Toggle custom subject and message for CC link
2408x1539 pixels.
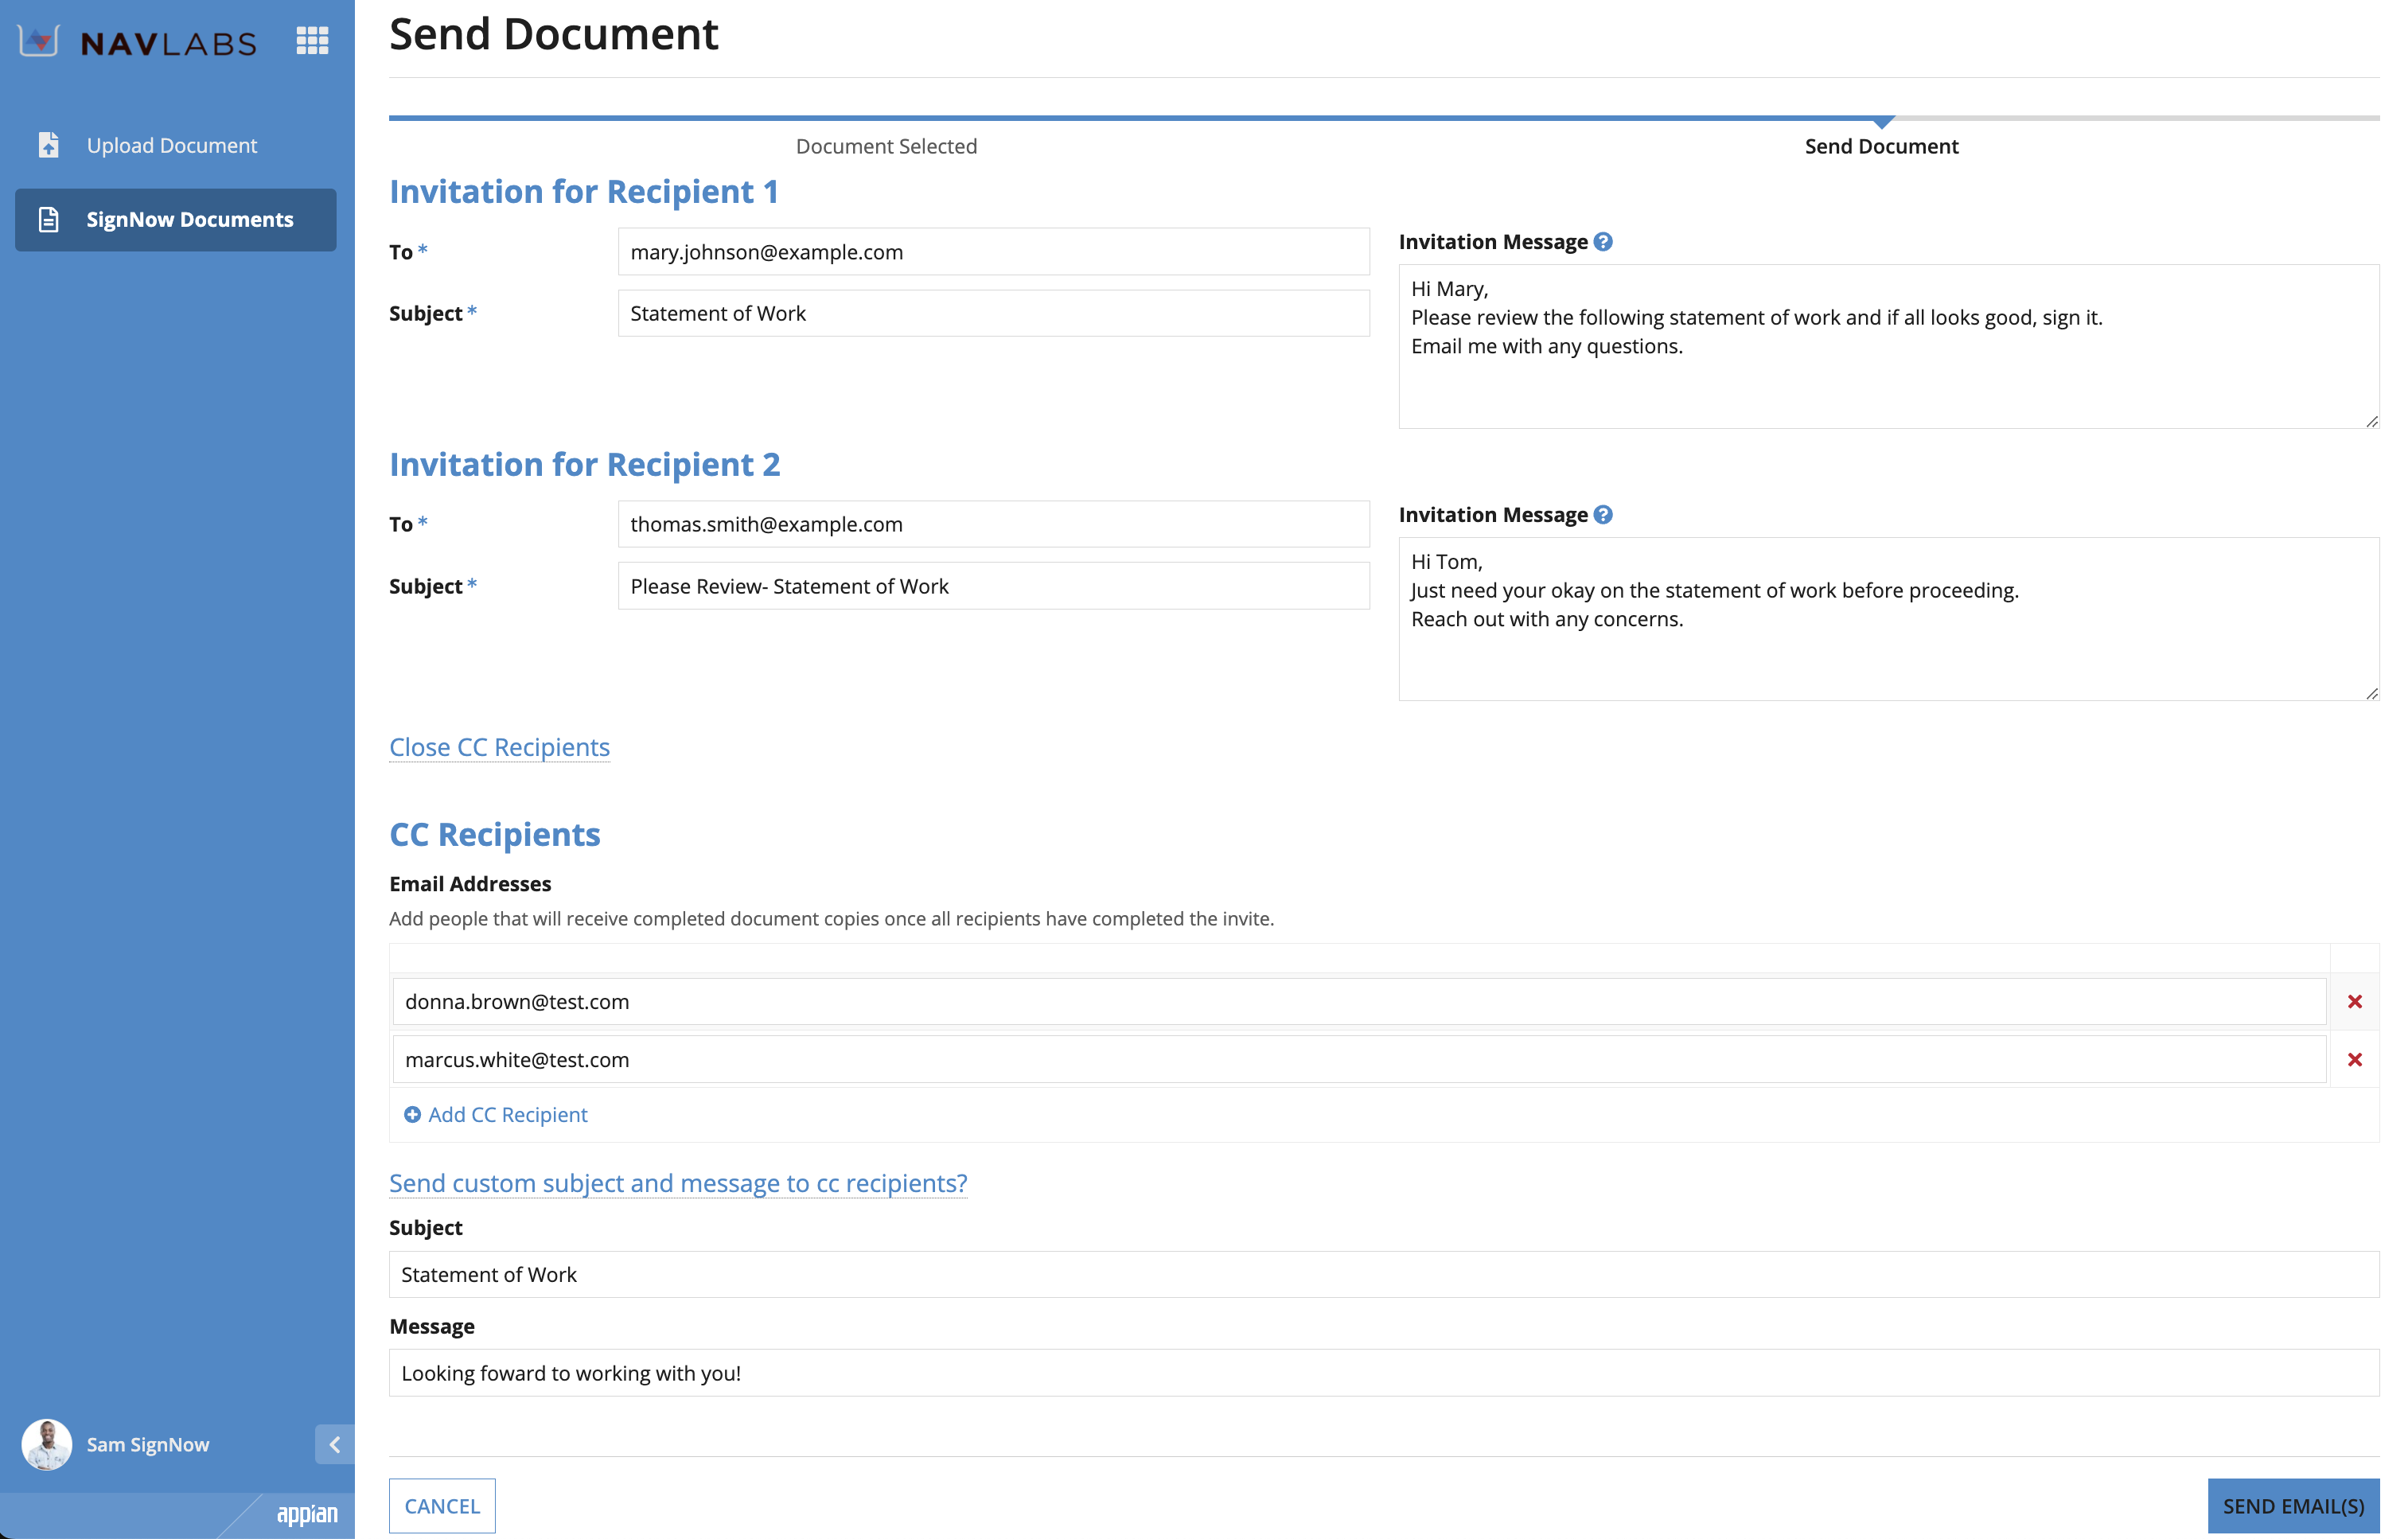tap(678, 1183)
